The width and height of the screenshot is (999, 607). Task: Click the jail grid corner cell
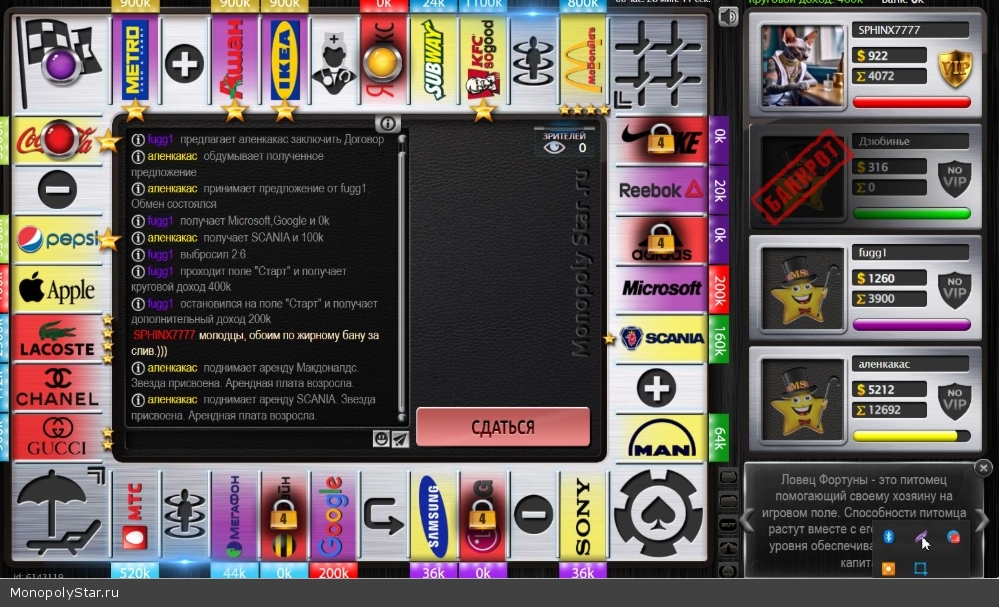(658, 62)
